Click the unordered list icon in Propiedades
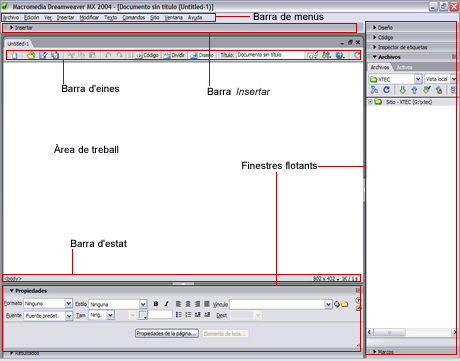This screenshot has width=460, height=361. point(179,315)
